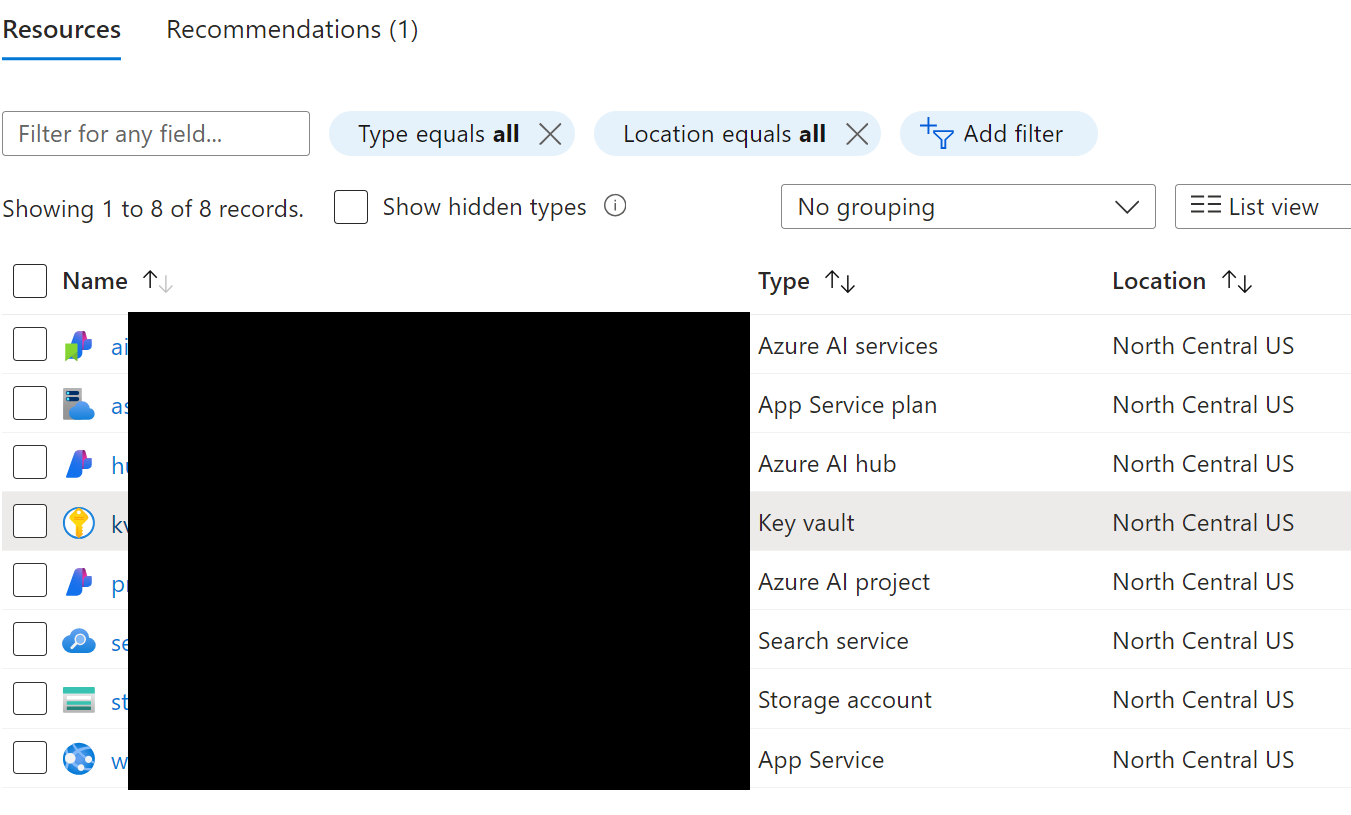Select the App Service plan icon

click(x=80, y=405)
